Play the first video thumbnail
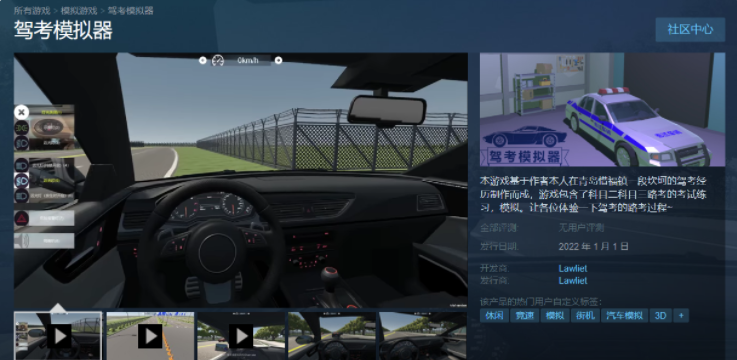The height and width of the screenshot is (360, 737). pyautogui.click(x=58, y=336)
